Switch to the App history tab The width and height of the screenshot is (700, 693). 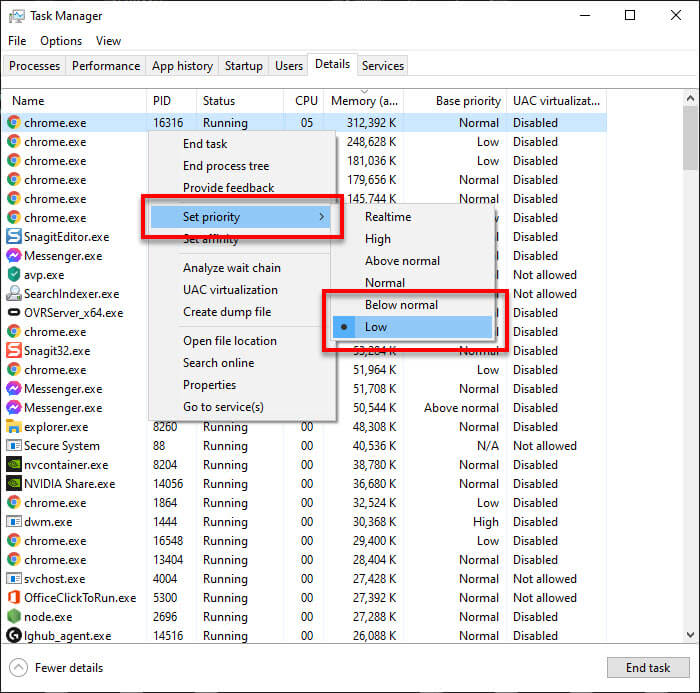182,66
